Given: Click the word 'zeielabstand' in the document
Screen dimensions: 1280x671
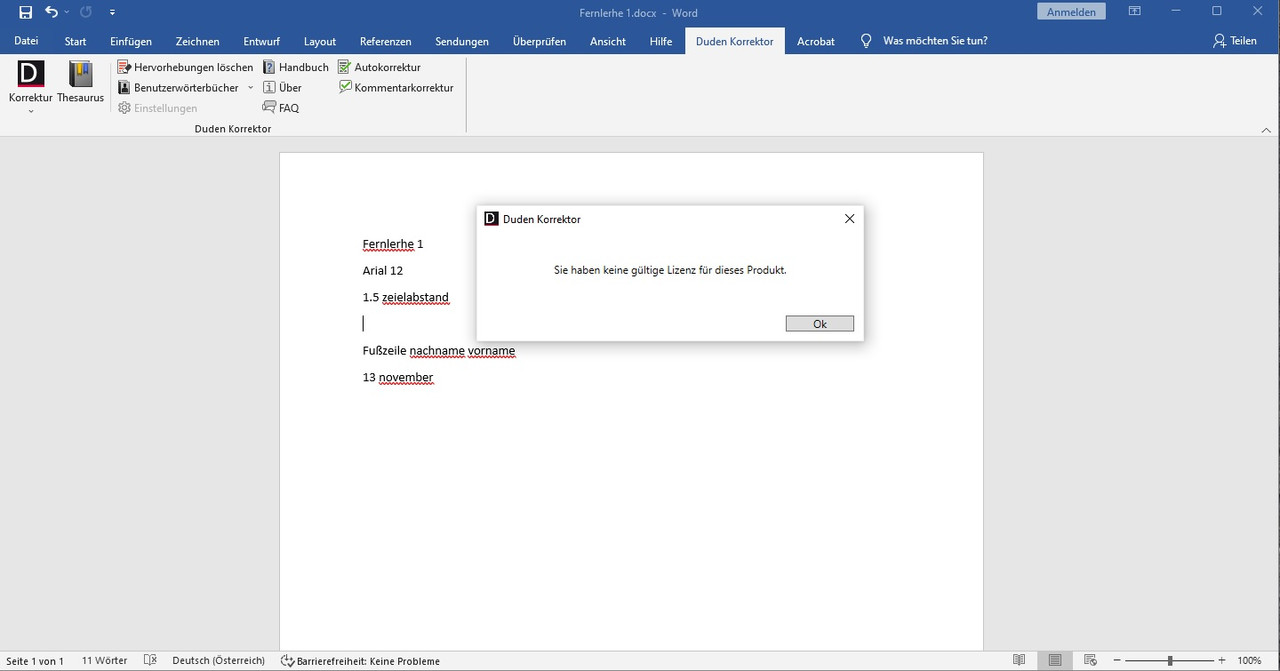Looking at the screenshot, I should click(415, 297).
